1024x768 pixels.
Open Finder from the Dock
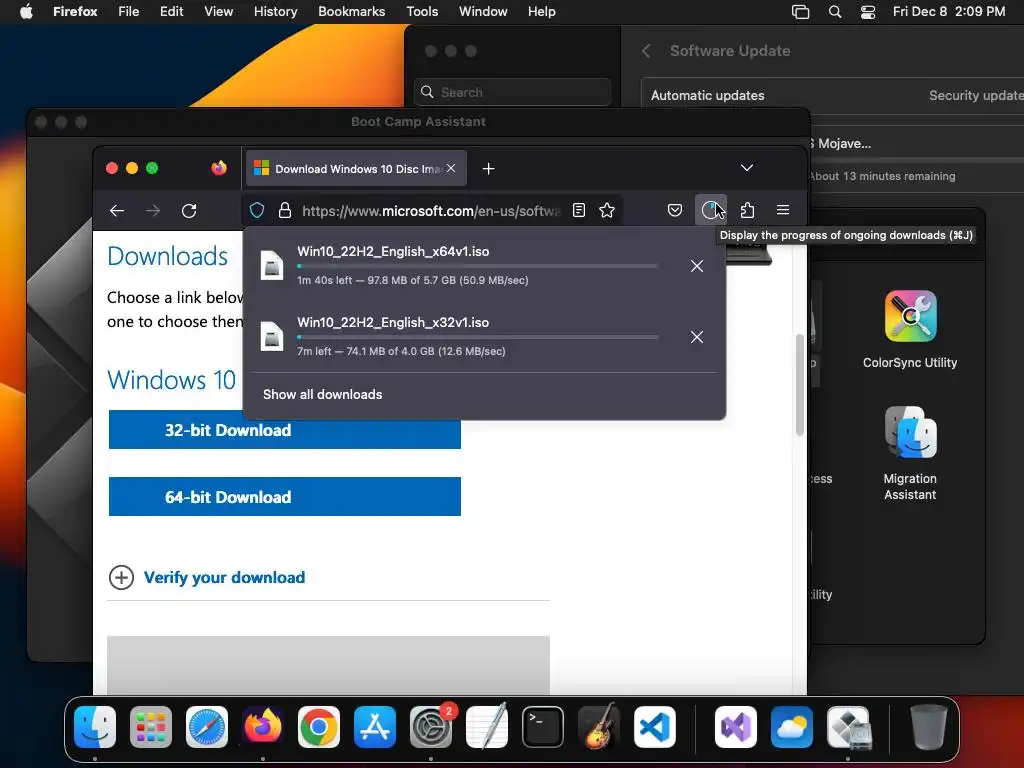pyautogui.click(x=95, y=727)
